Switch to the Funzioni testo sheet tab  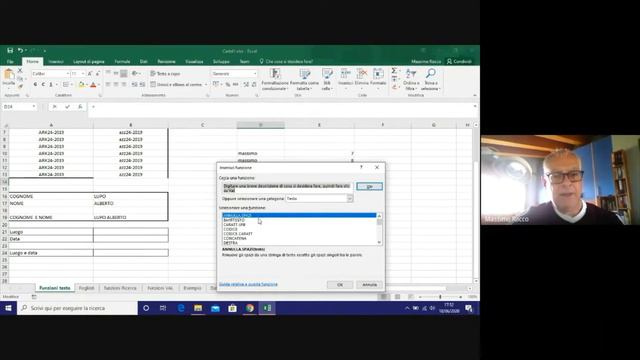(55, 288)
